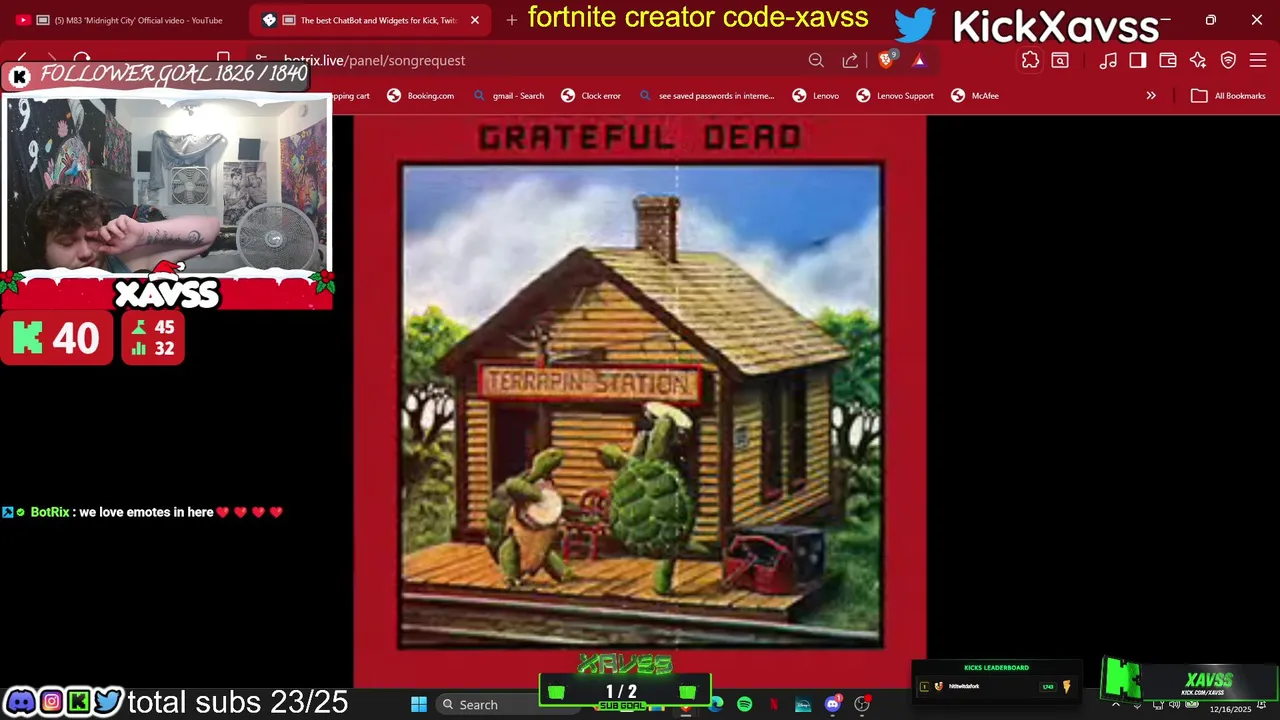The width and height of the screenshot is (1280, 720).
Task: Open the Brave Shields lion icon
Action: point(885,60)
